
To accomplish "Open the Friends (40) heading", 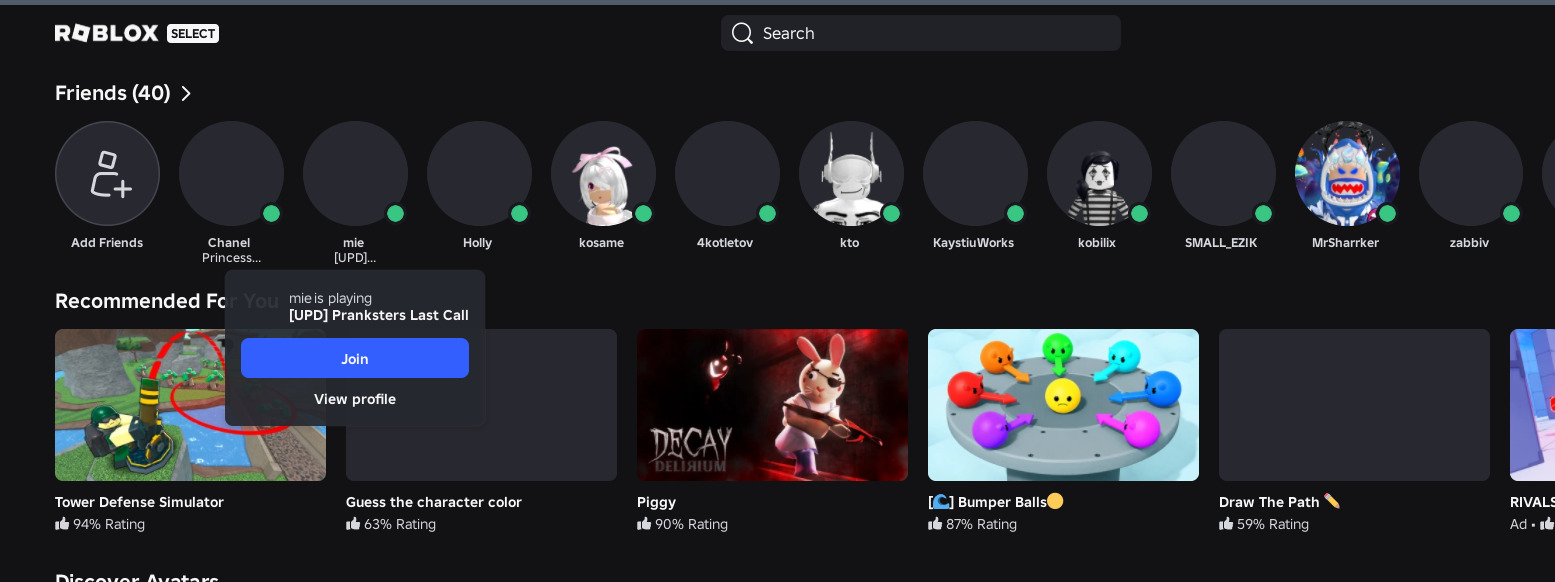I will (112, 93).
